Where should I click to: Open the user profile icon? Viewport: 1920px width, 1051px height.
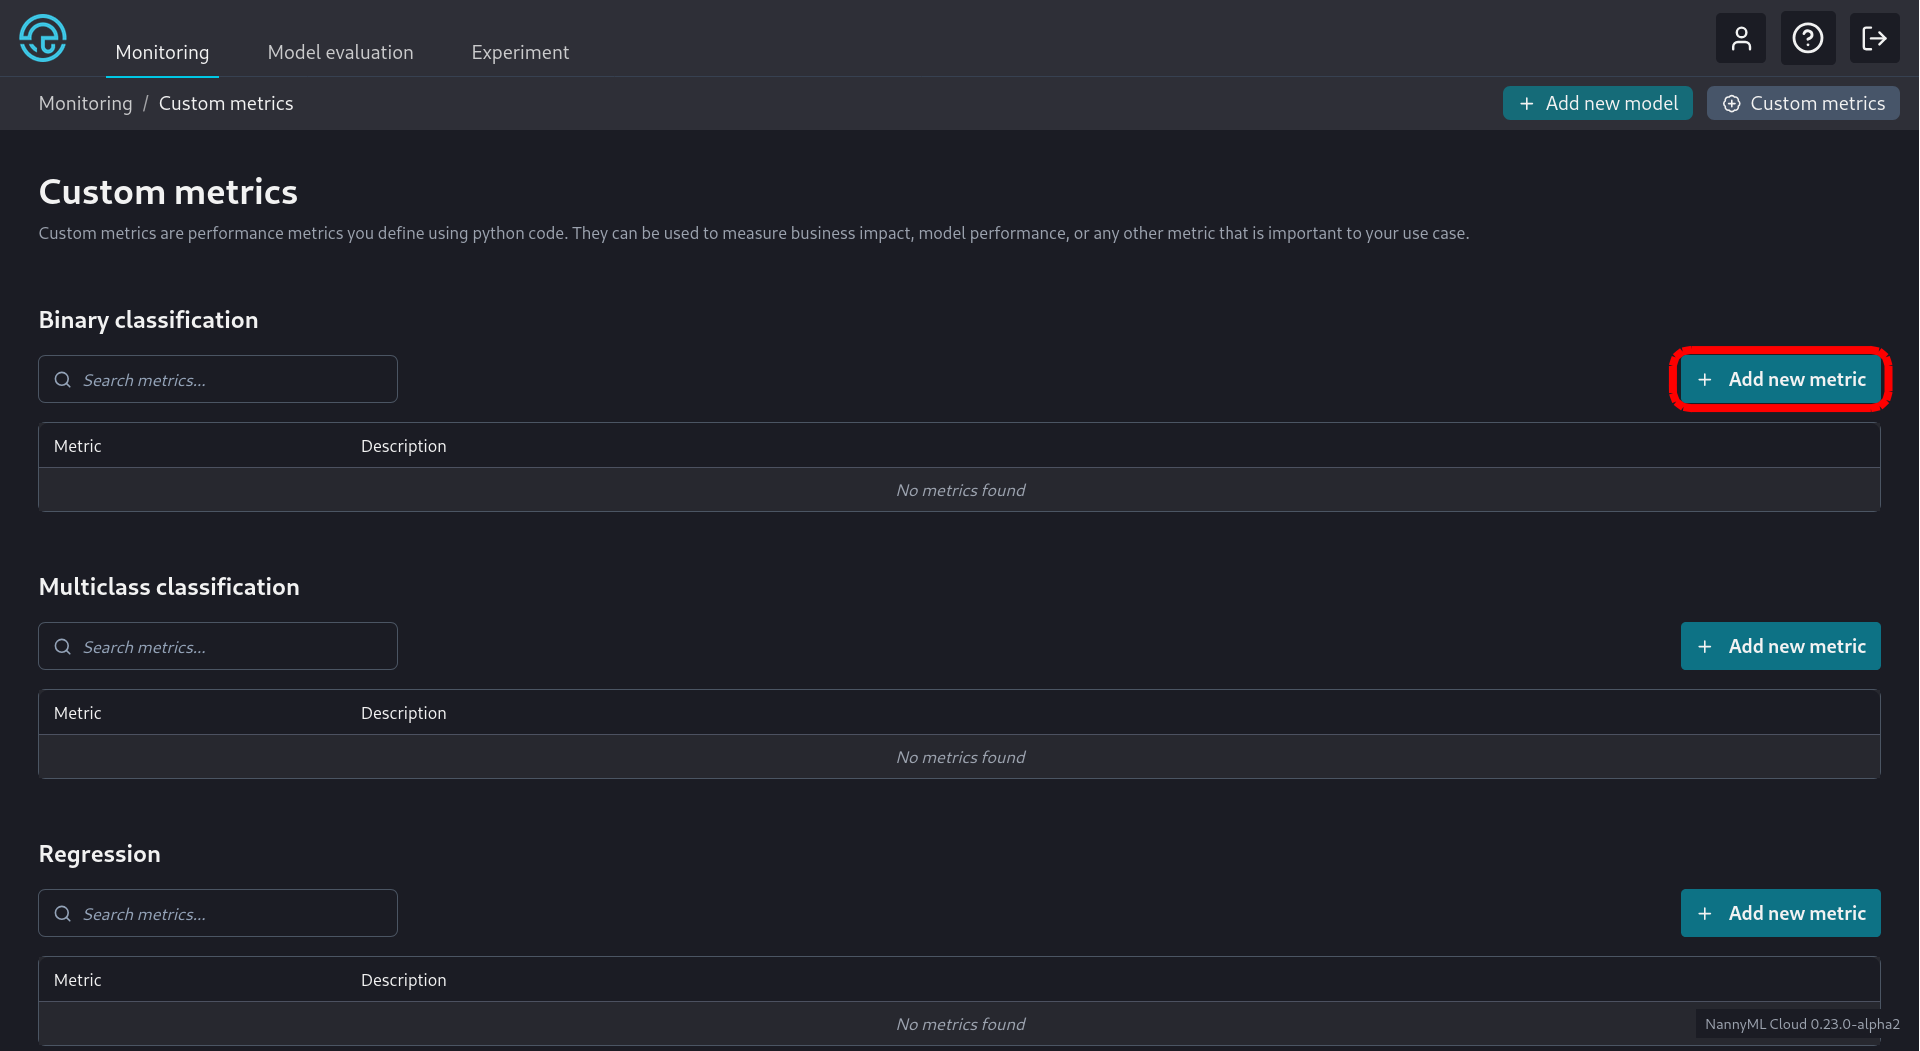tap(1741, 39)
